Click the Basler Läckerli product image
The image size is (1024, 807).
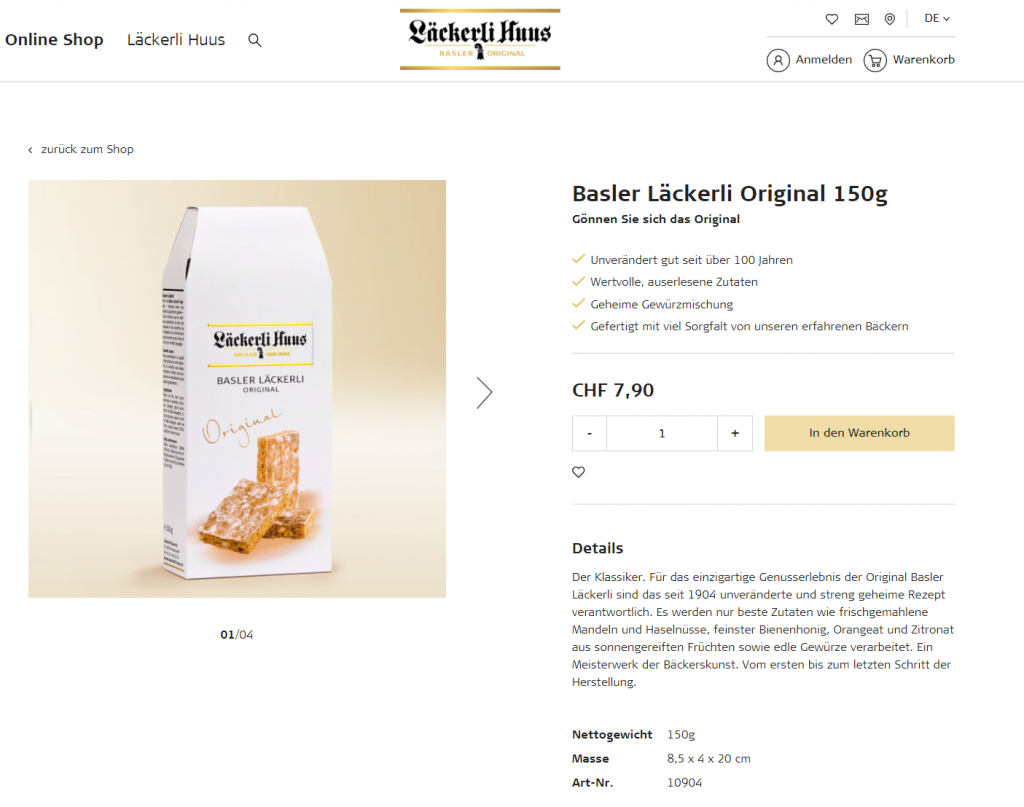coord(237,388)
